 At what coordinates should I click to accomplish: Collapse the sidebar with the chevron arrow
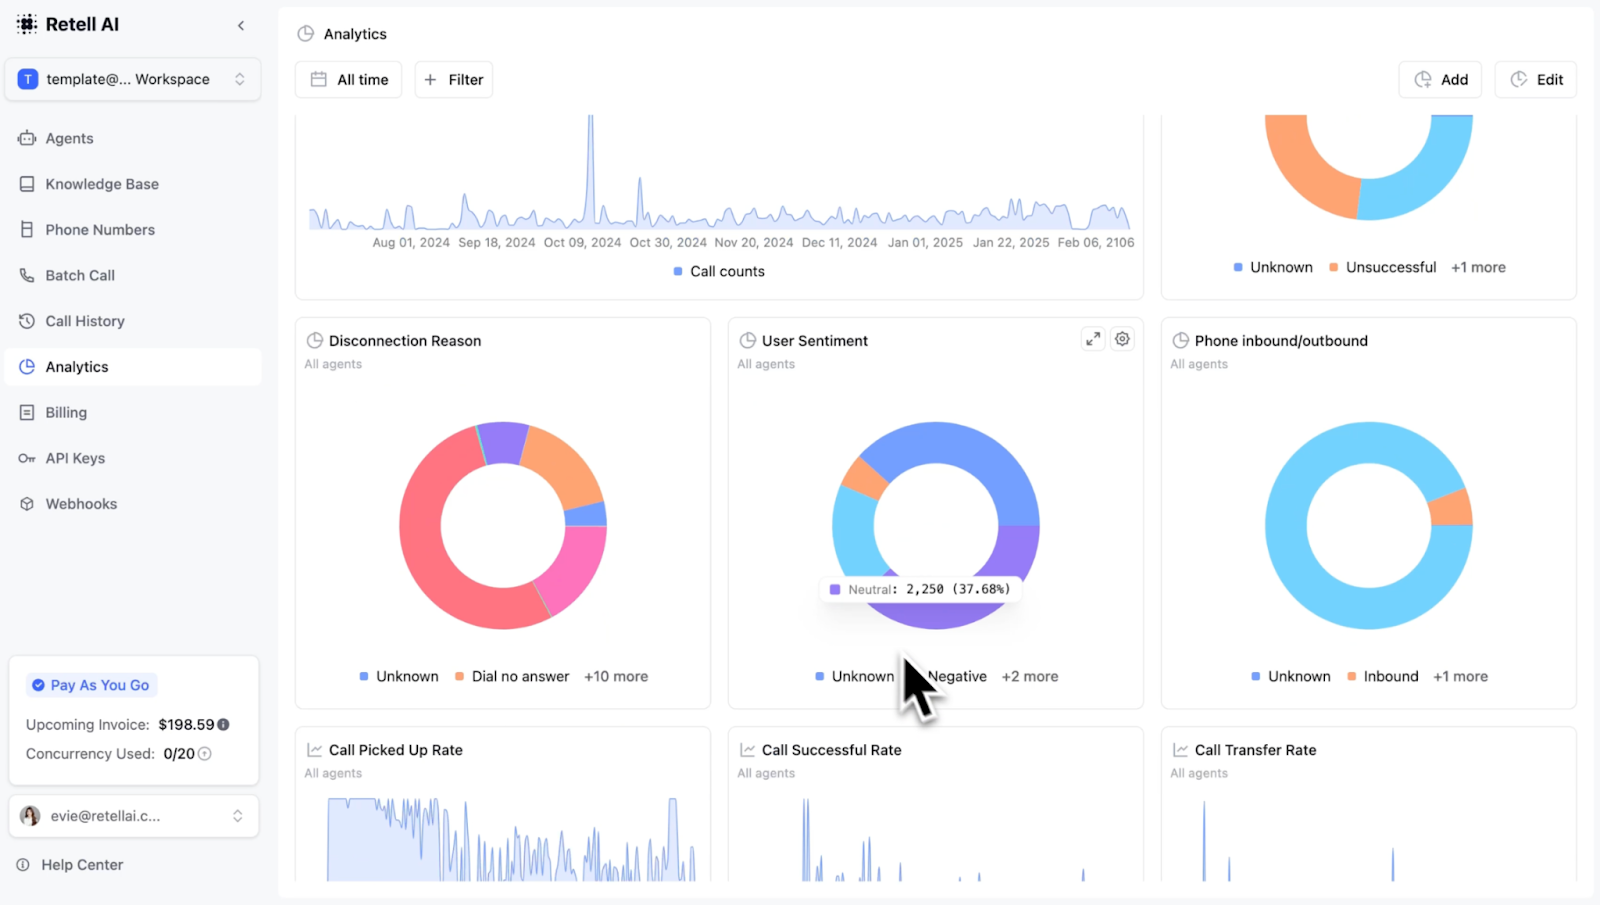pyautogui.click(x=241, y=25)
